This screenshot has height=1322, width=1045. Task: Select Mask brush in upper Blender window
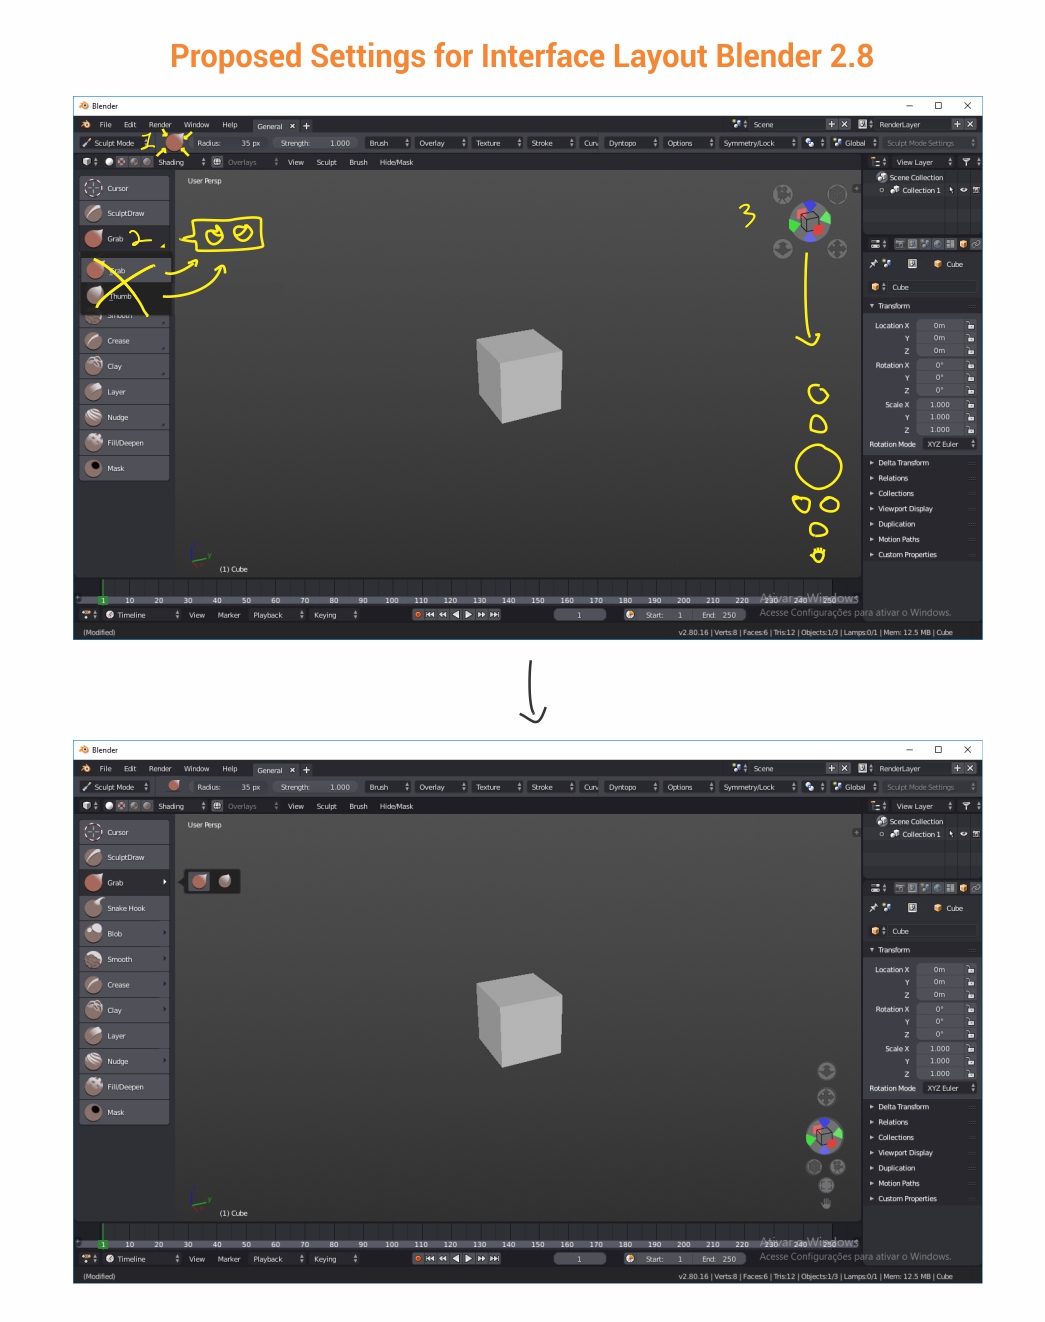(x=124, y=468)
